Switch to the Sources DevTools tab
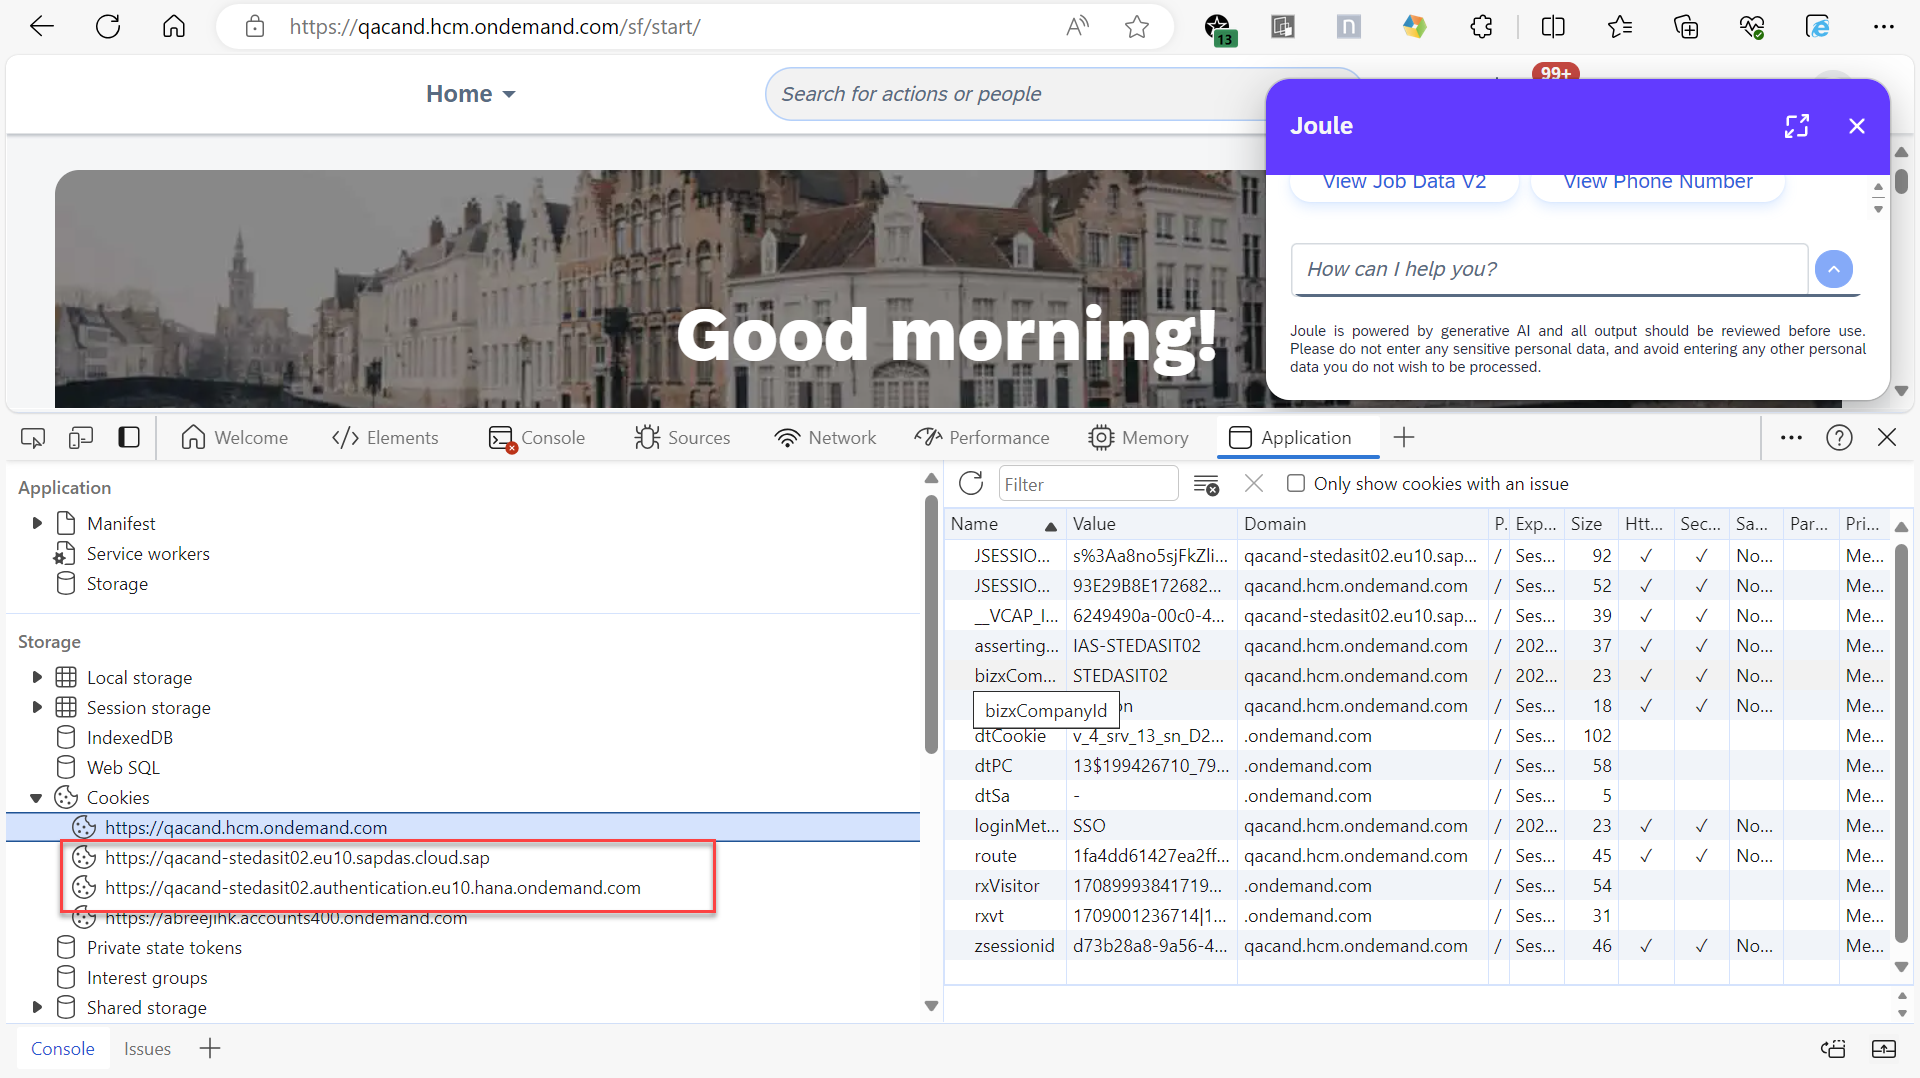Viewport: 1920px width, 1078px height. tap(682, 438)
